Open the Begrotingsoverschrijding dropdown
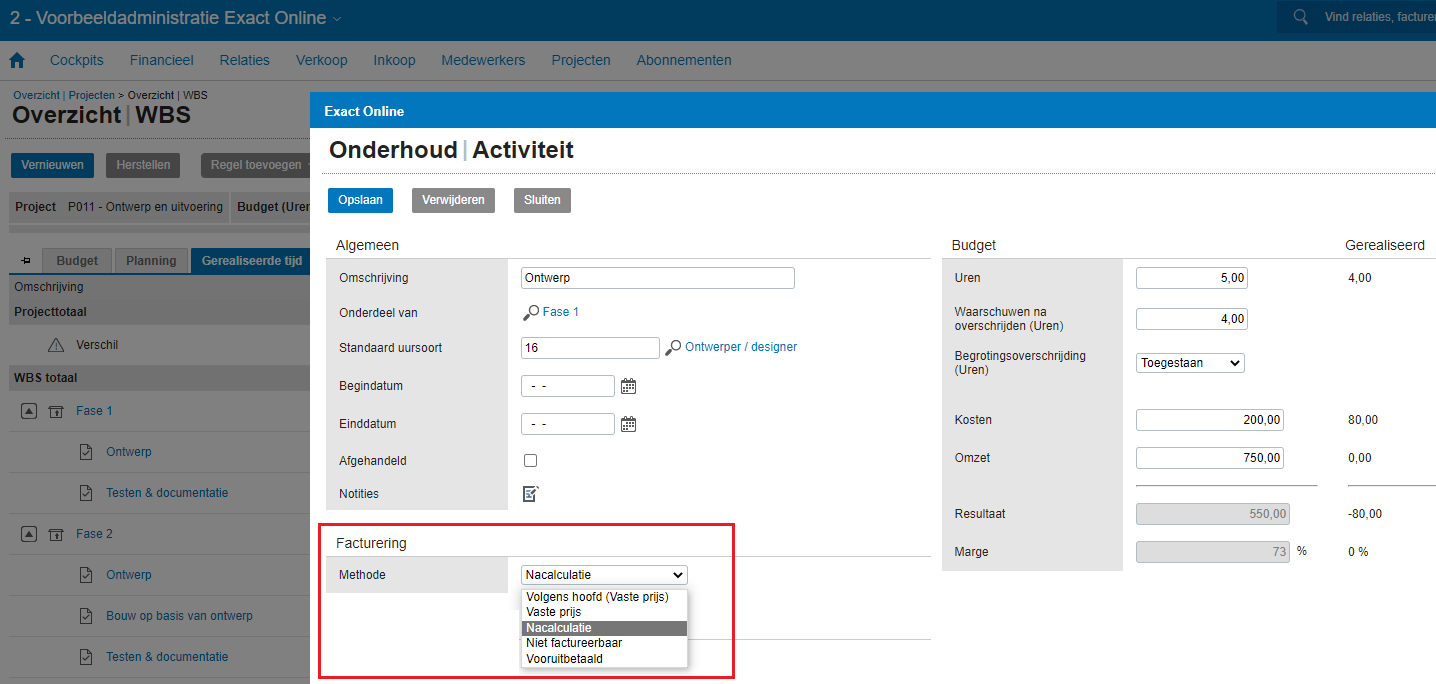This screenshot has width=1436, height=684. click(1190, 363)
